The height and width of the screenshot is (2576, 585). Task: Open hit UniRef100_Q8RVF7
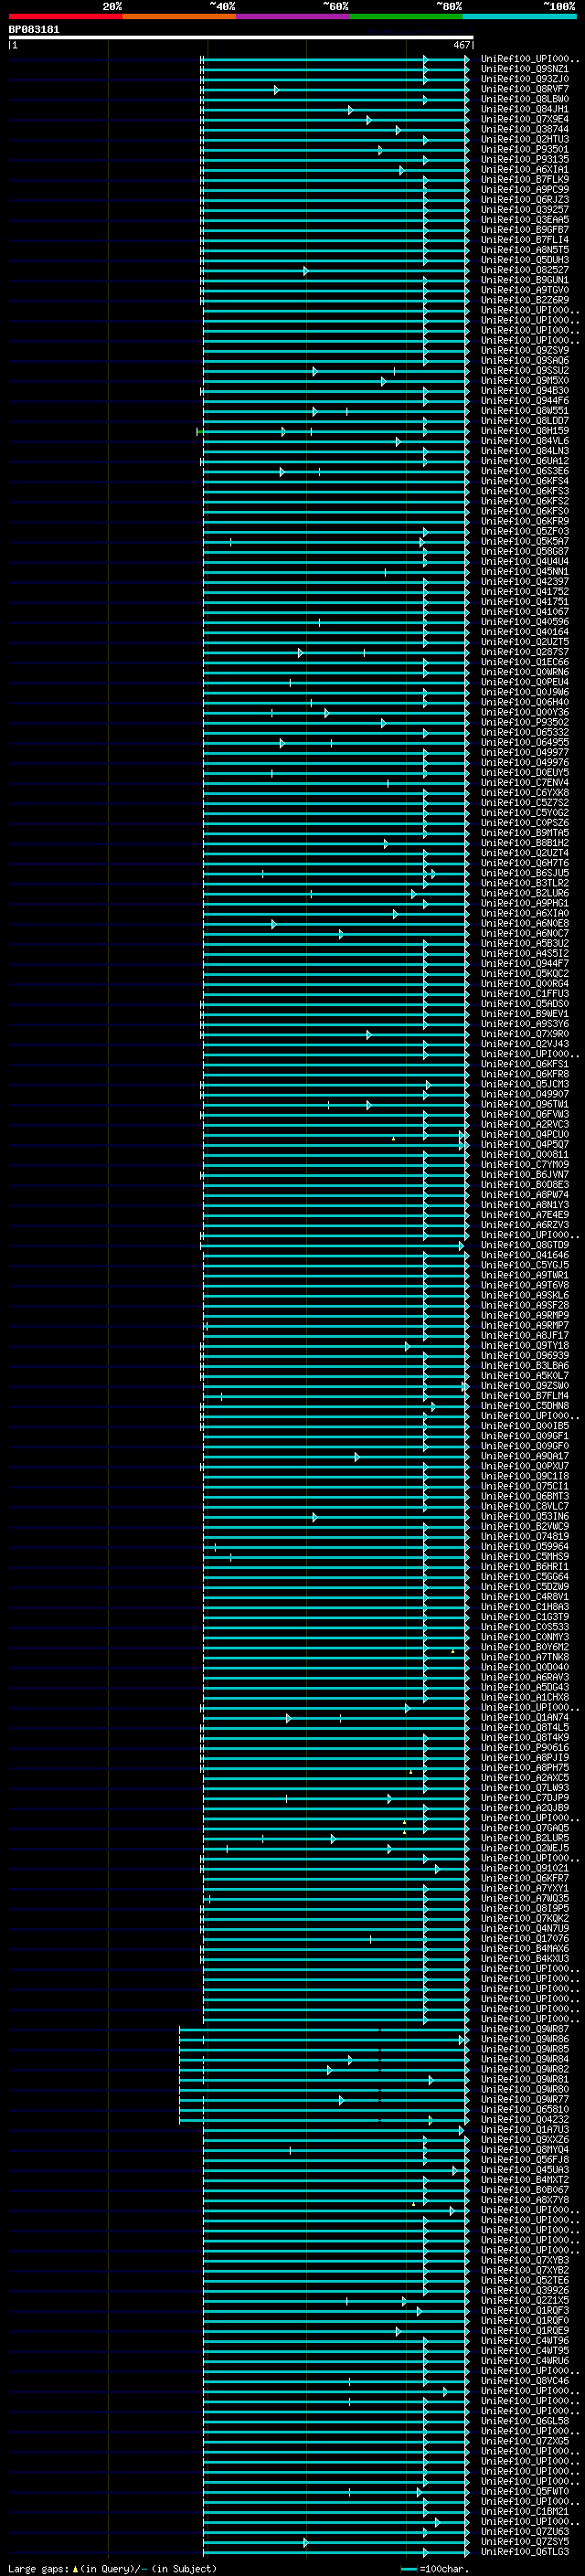pos(525,89)
